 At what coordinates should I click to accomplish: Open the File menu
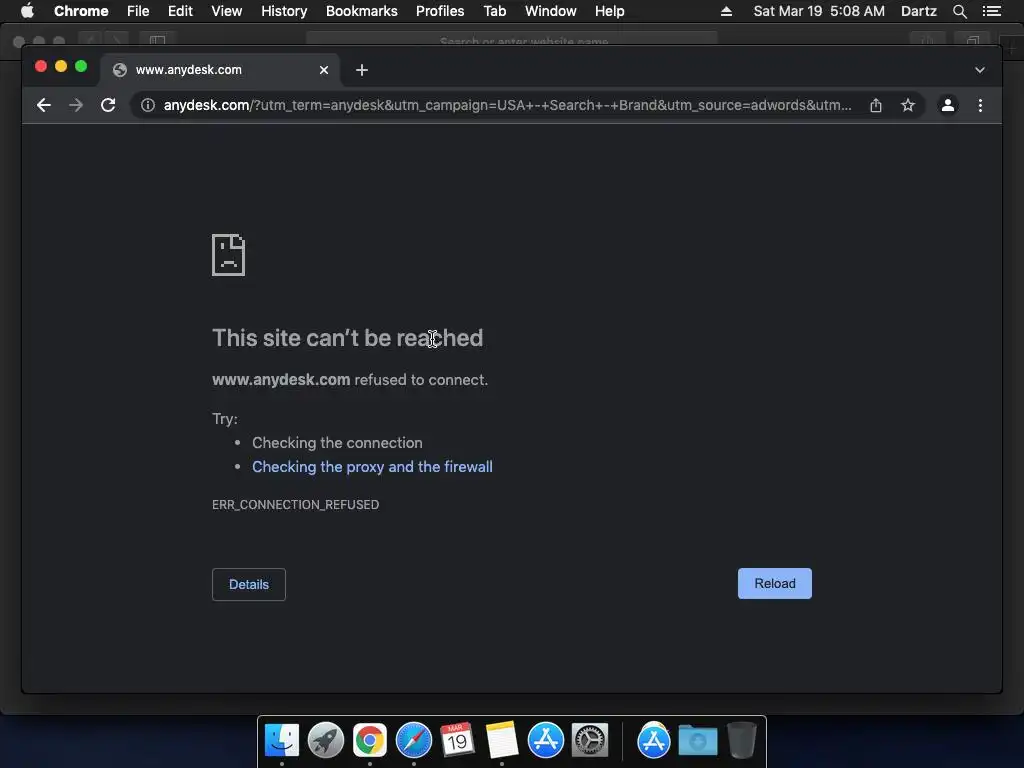pyautogui.click(x=138, y=11)
